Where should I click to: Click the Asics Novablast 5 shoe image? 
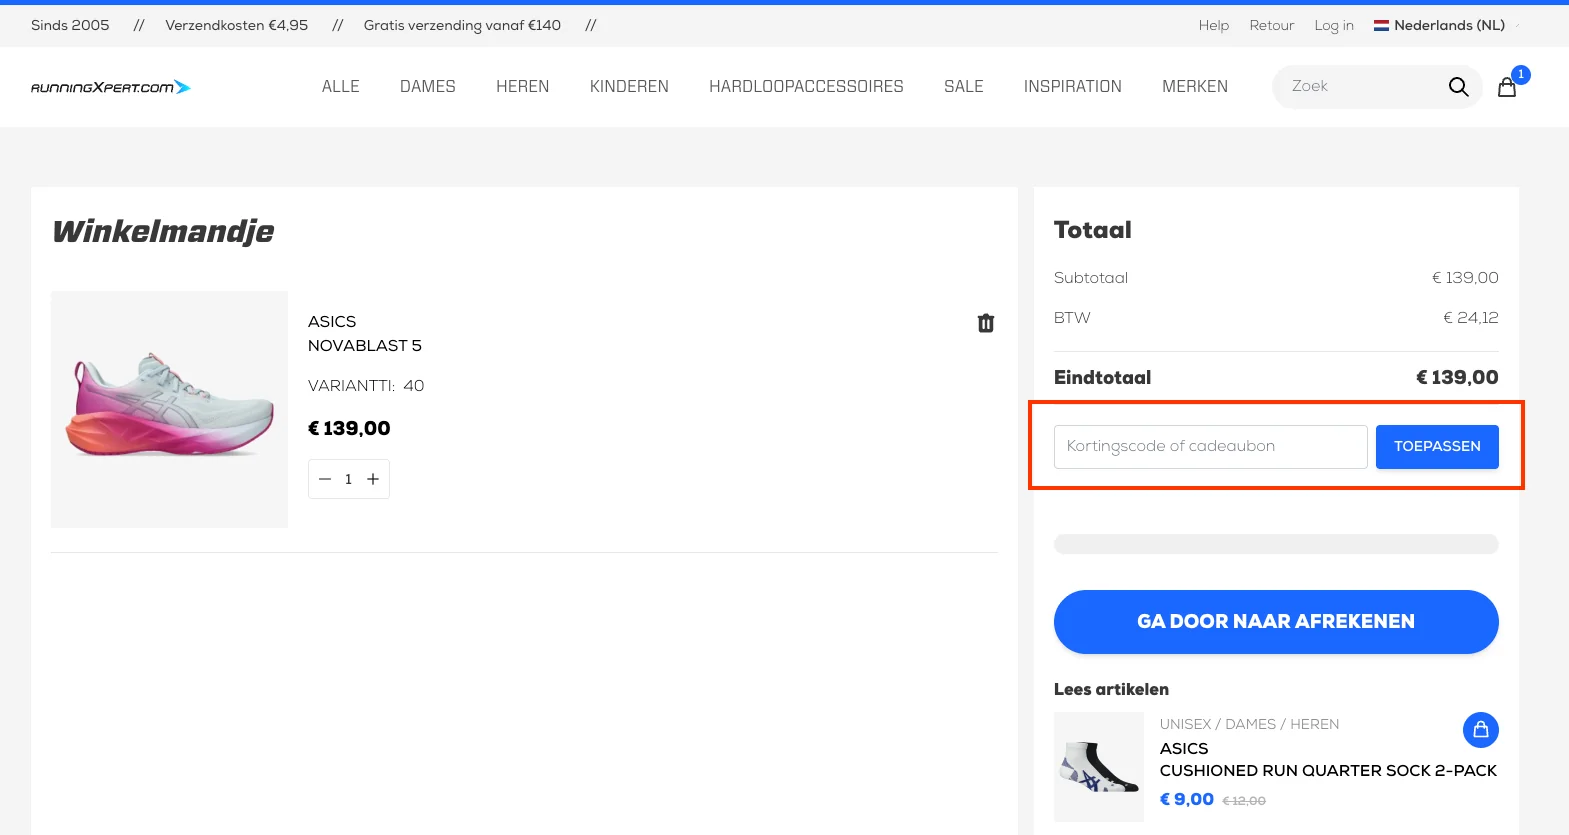point(169,409)
